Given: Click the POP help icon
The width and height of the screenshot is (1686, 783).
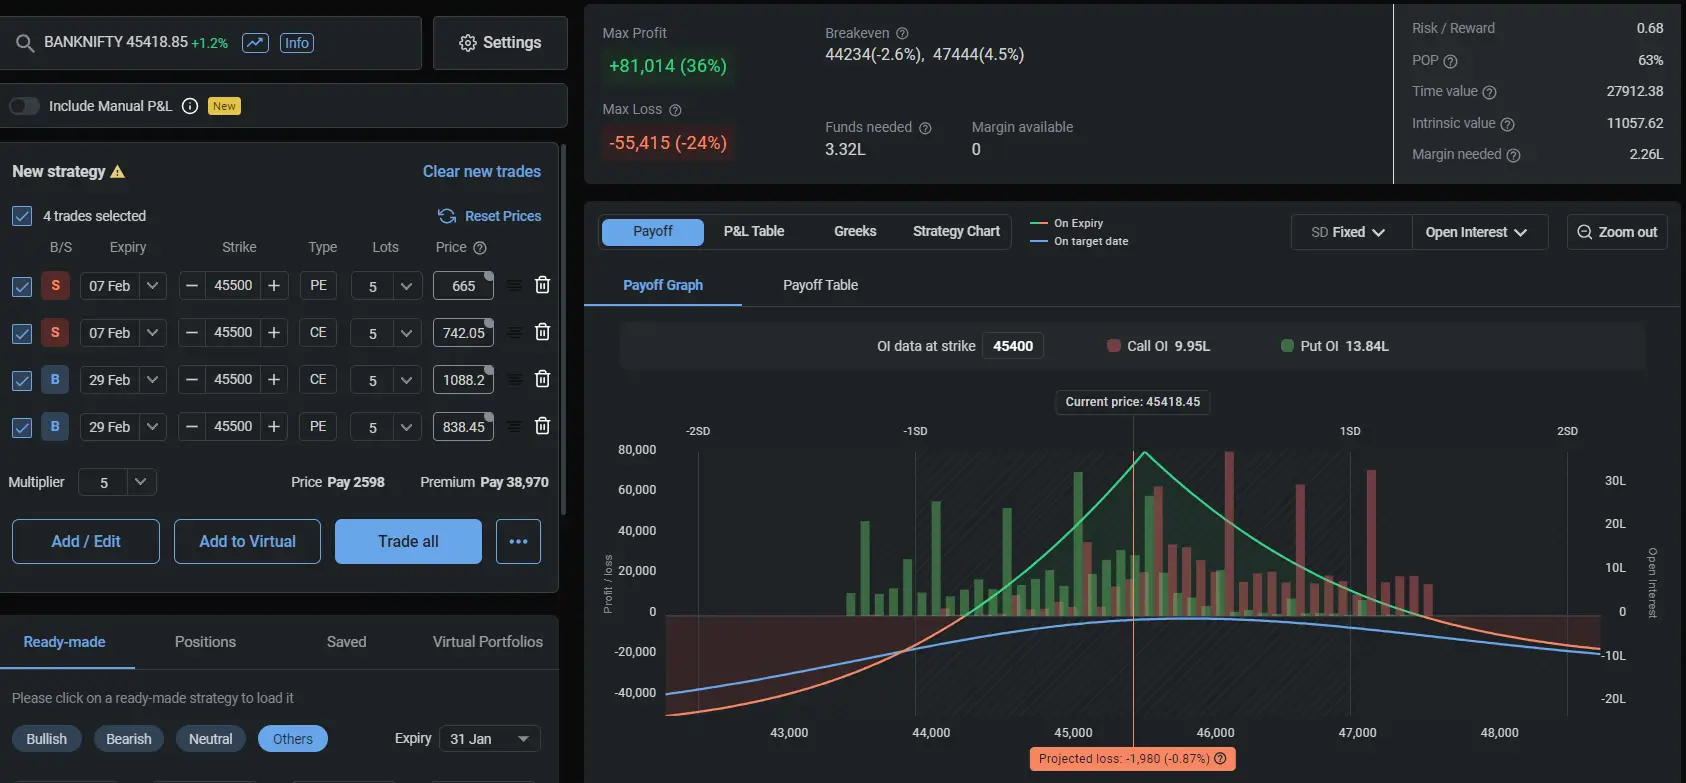Looking at the screenshot, I should click(1451, 61).
